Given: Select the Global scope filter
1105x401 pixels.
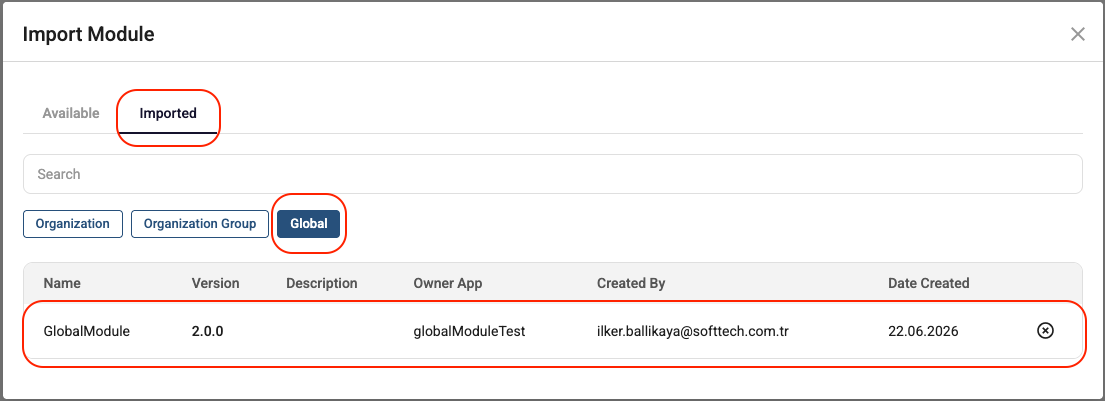Looking at the screenshot, I should 309,224.
